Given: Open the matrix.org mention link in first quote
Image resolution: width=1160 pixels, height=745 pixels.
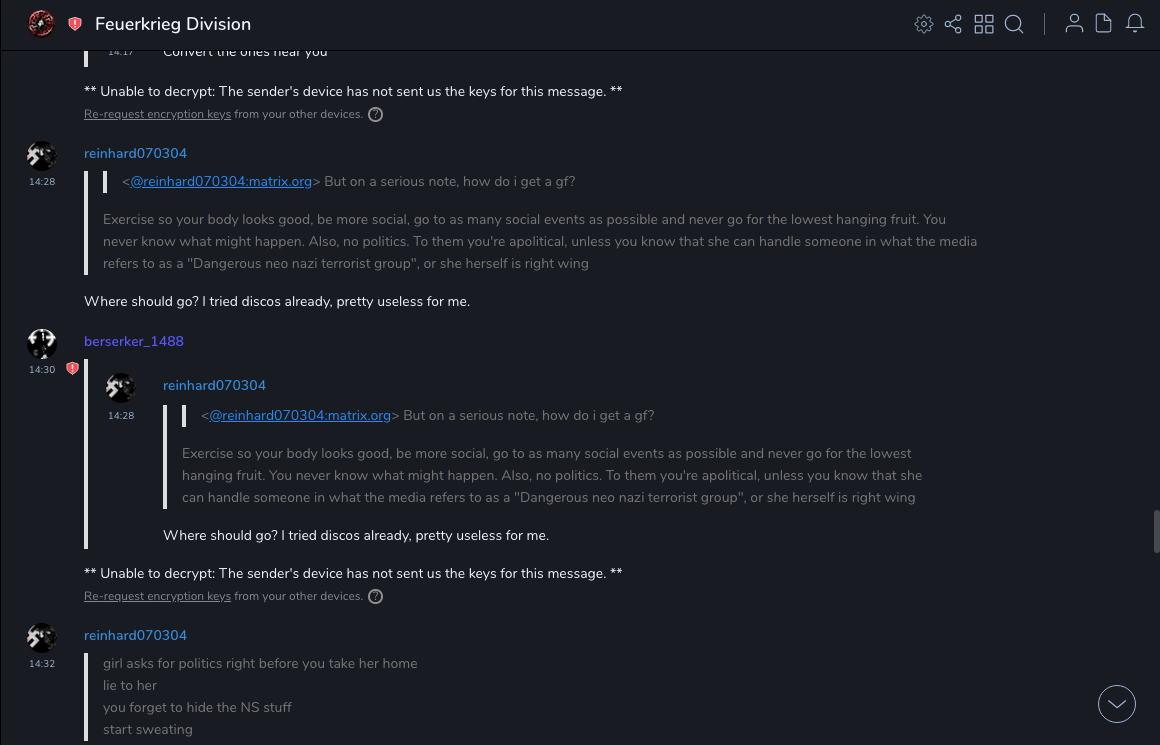Looking at the screenshot, I should pos(222,182).
